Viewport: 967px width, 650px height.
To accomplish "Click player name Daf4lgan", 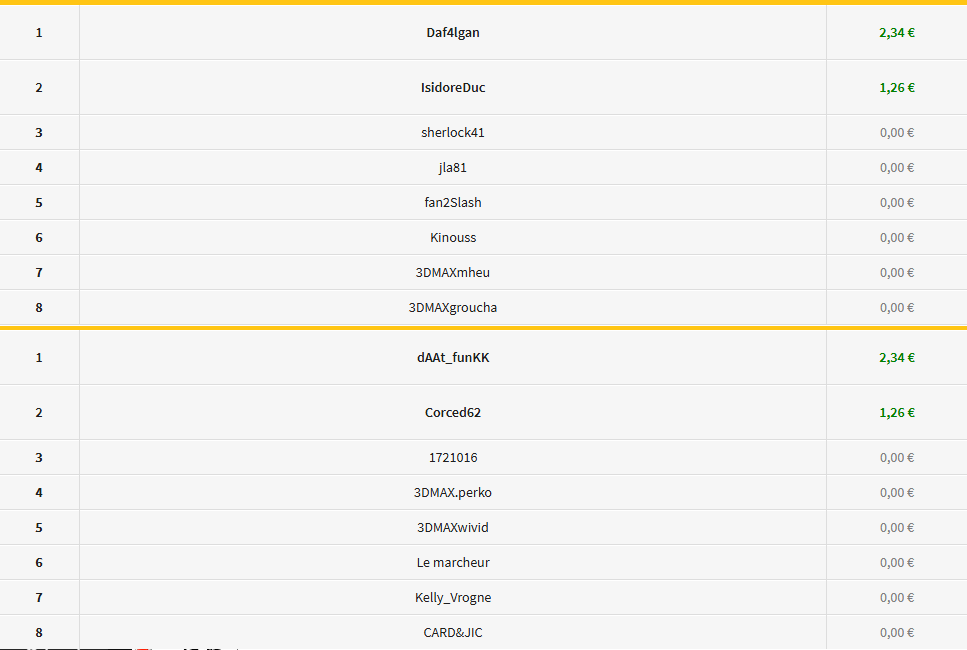I will 453,33.
